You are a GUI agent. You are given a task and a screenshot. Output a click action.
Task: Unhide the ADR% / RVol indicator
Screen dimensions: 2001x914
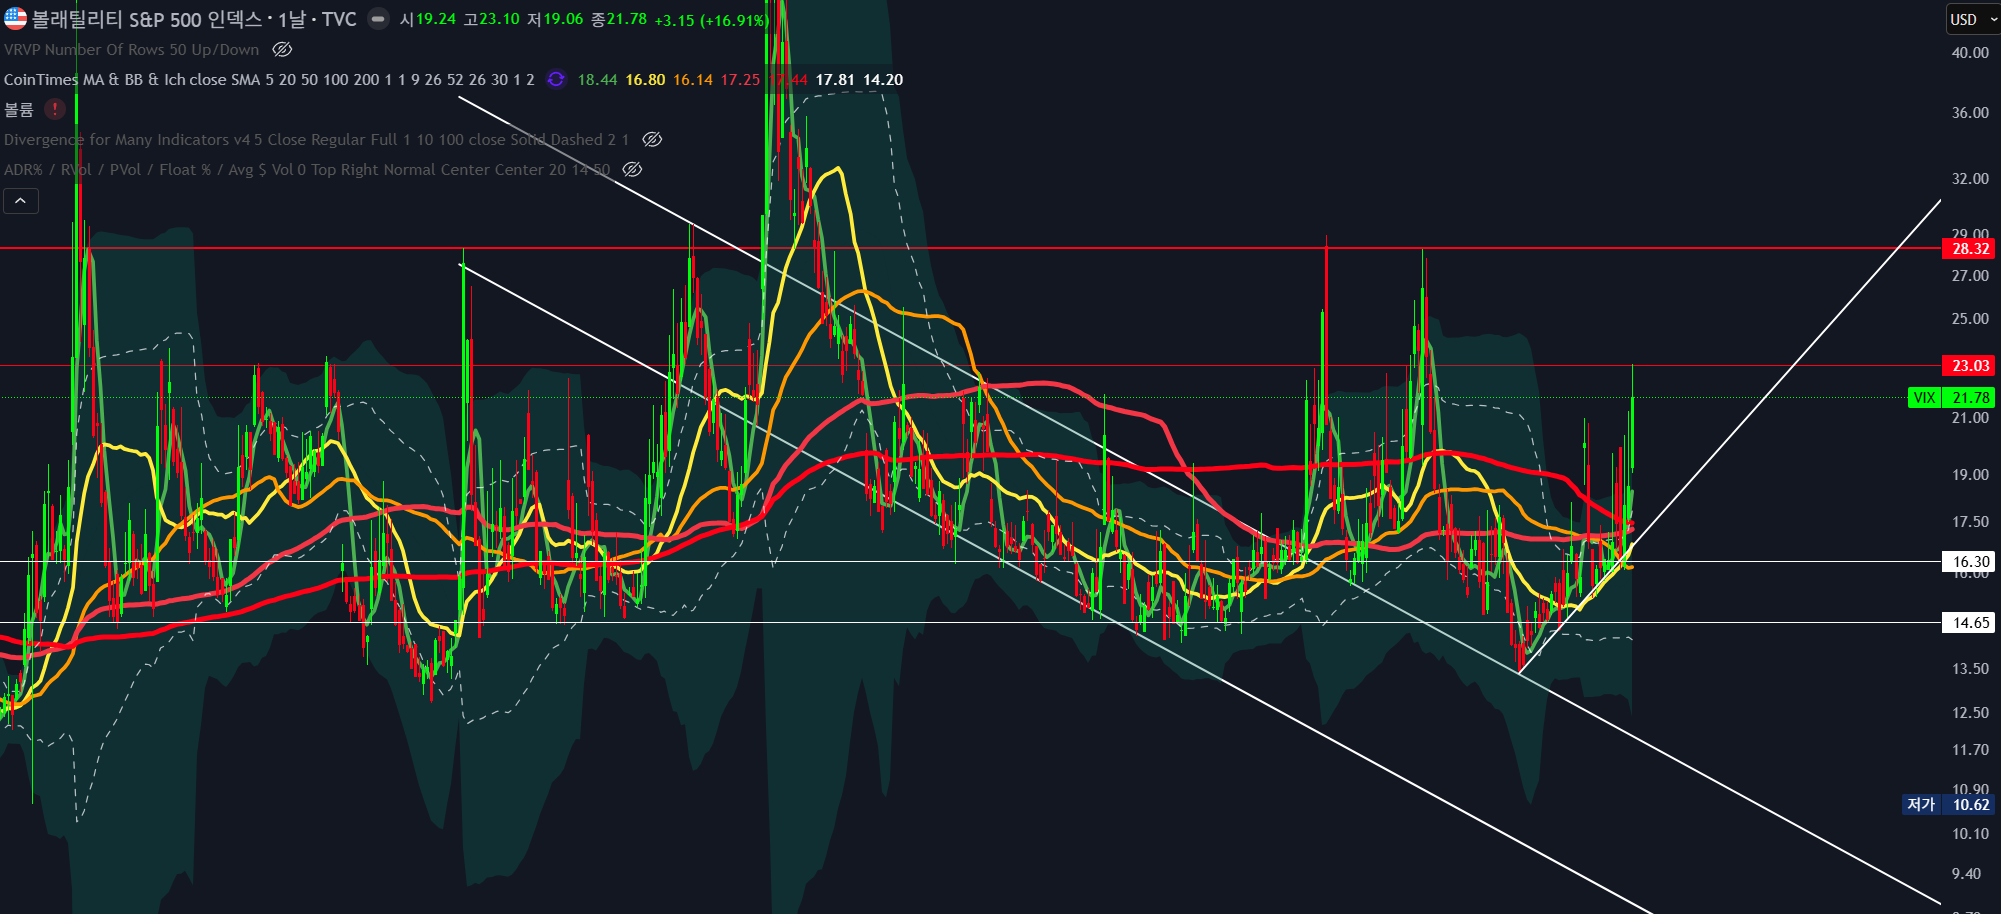[632, 170]
